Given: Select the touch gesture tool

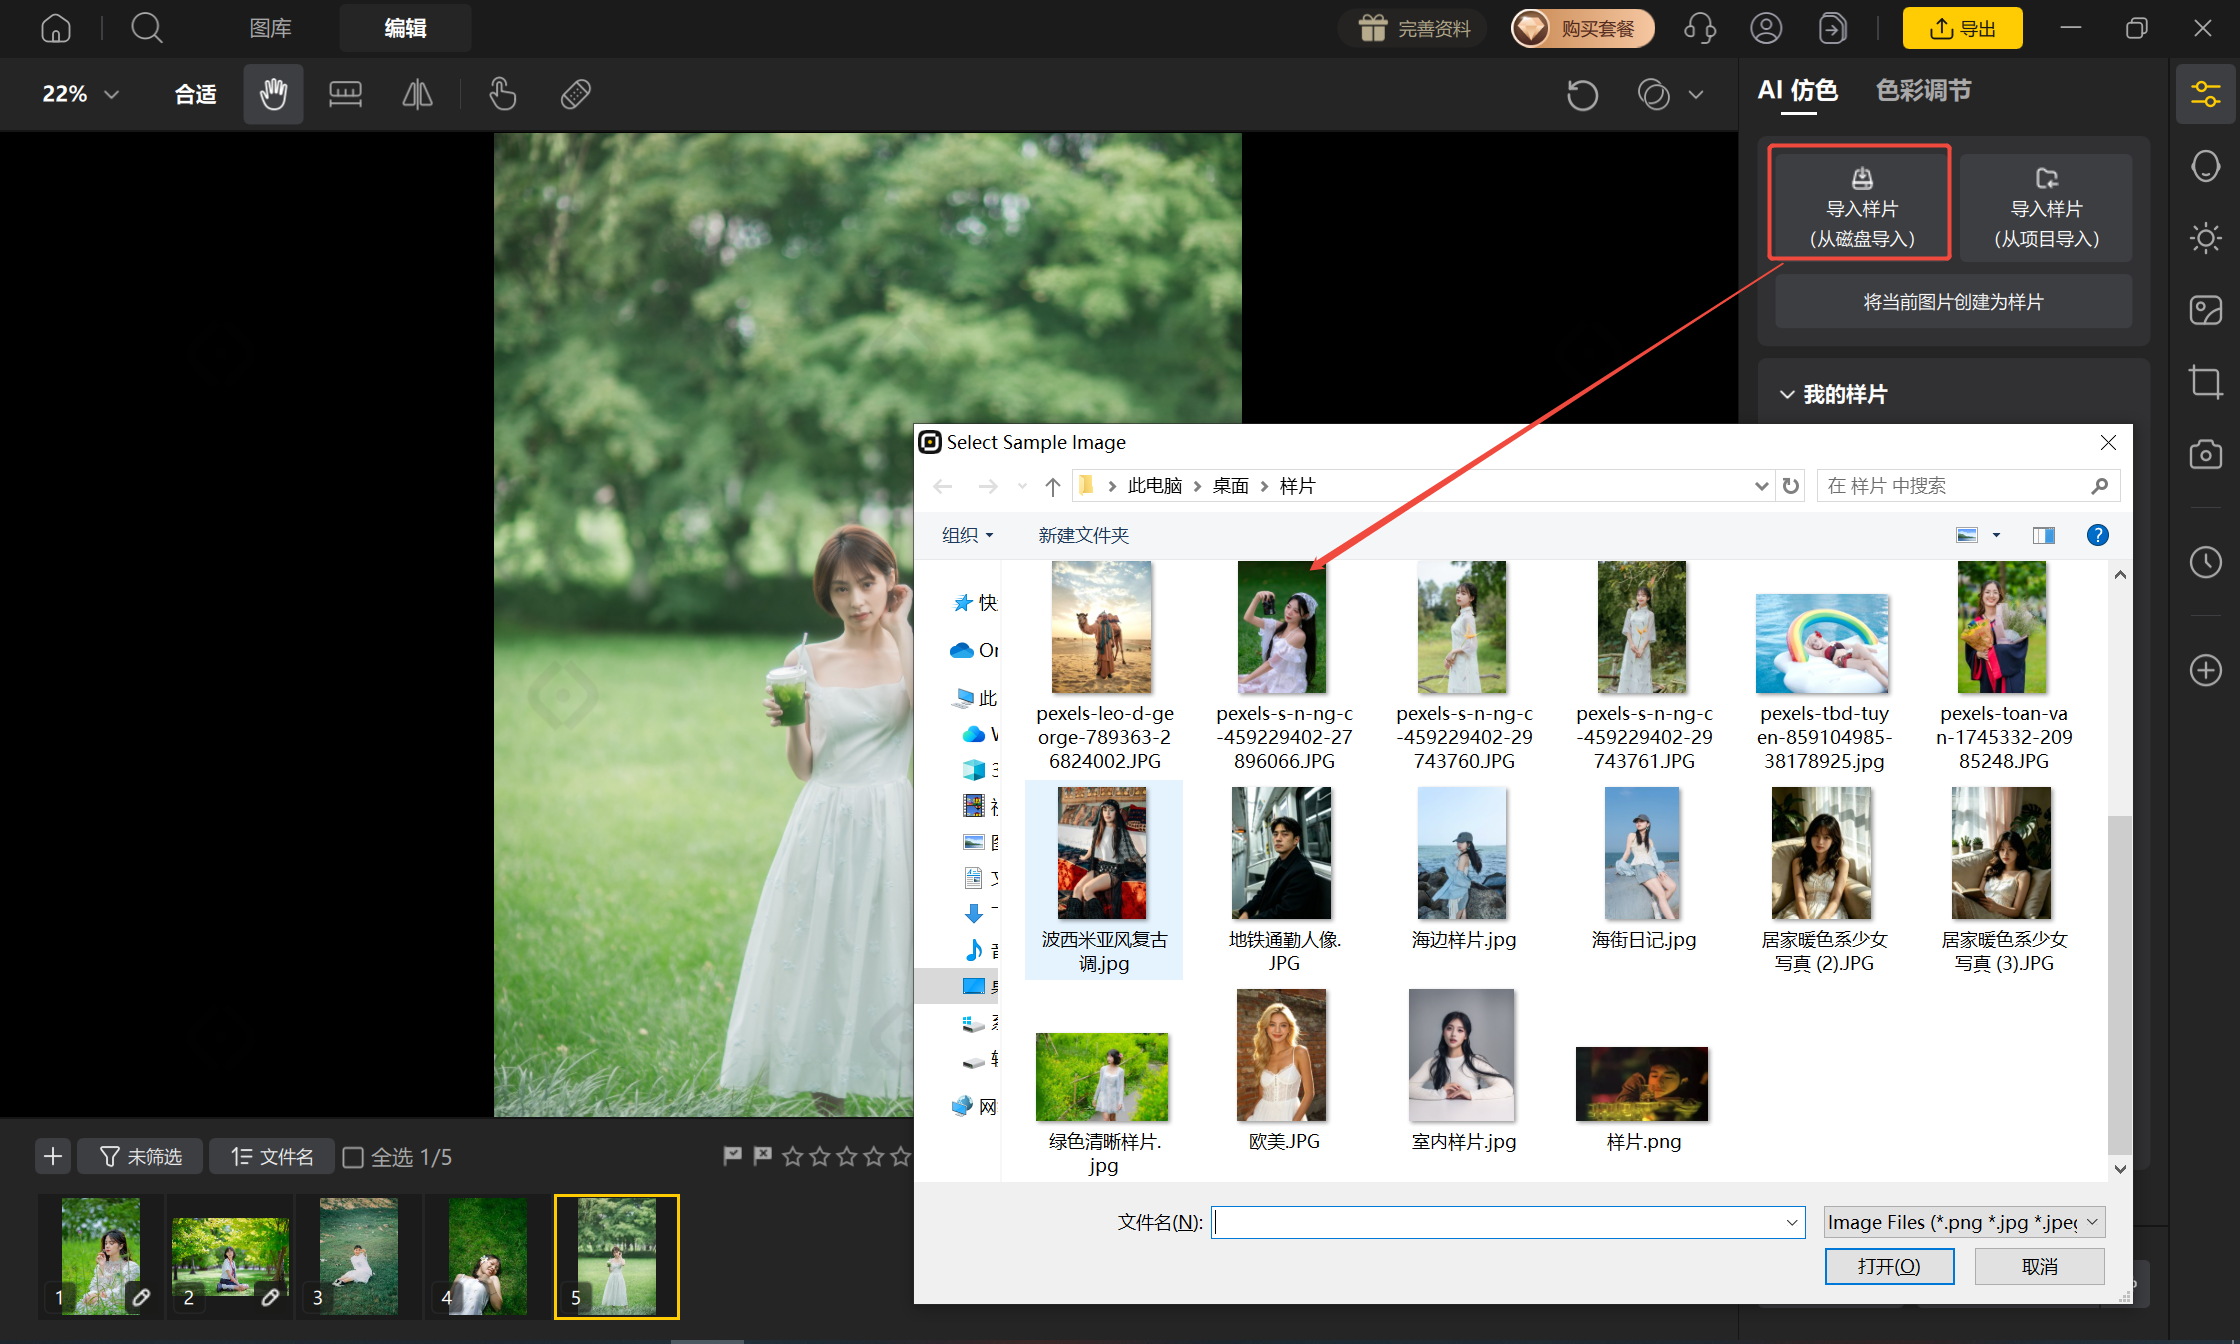Looking at the screenshot, I should tap(502, 94).
